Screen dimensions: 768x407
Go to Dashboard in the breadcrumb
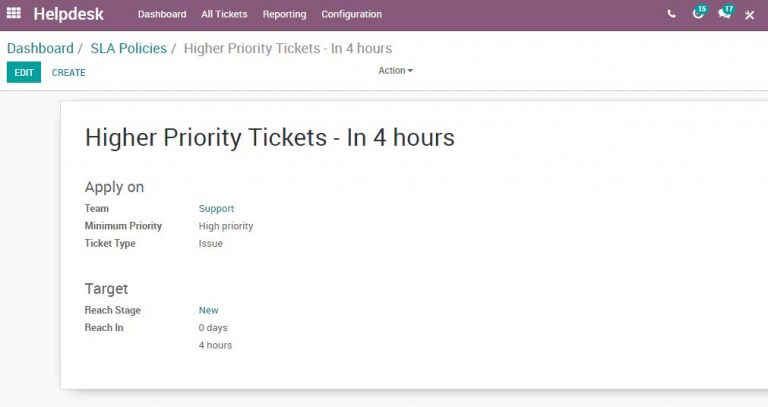coord(40,48)
